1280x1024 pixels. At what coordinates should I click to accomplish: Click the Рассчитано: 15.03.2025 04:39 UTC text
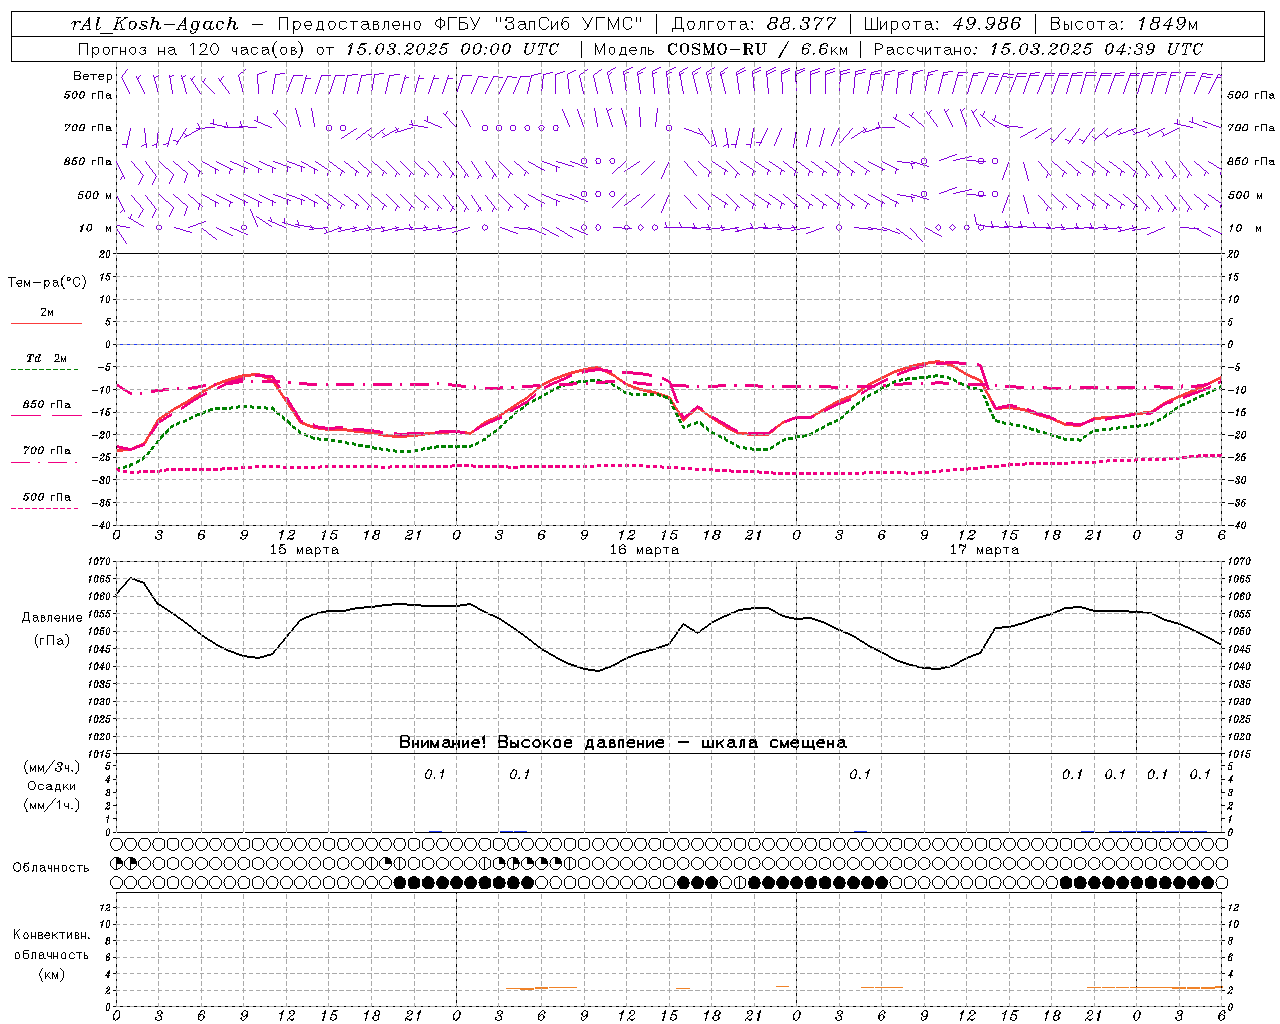(x=1038, y=49)
